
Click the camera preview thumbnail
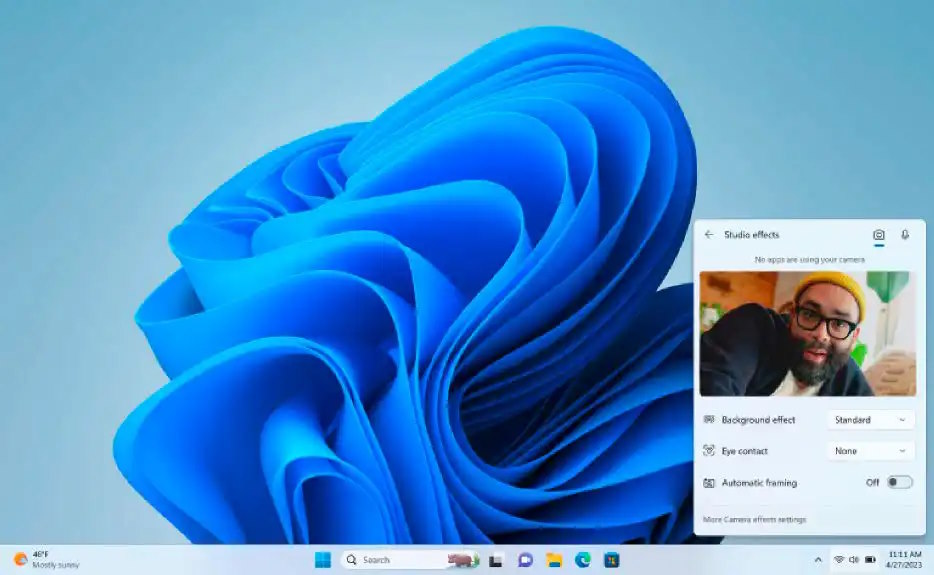807,334
